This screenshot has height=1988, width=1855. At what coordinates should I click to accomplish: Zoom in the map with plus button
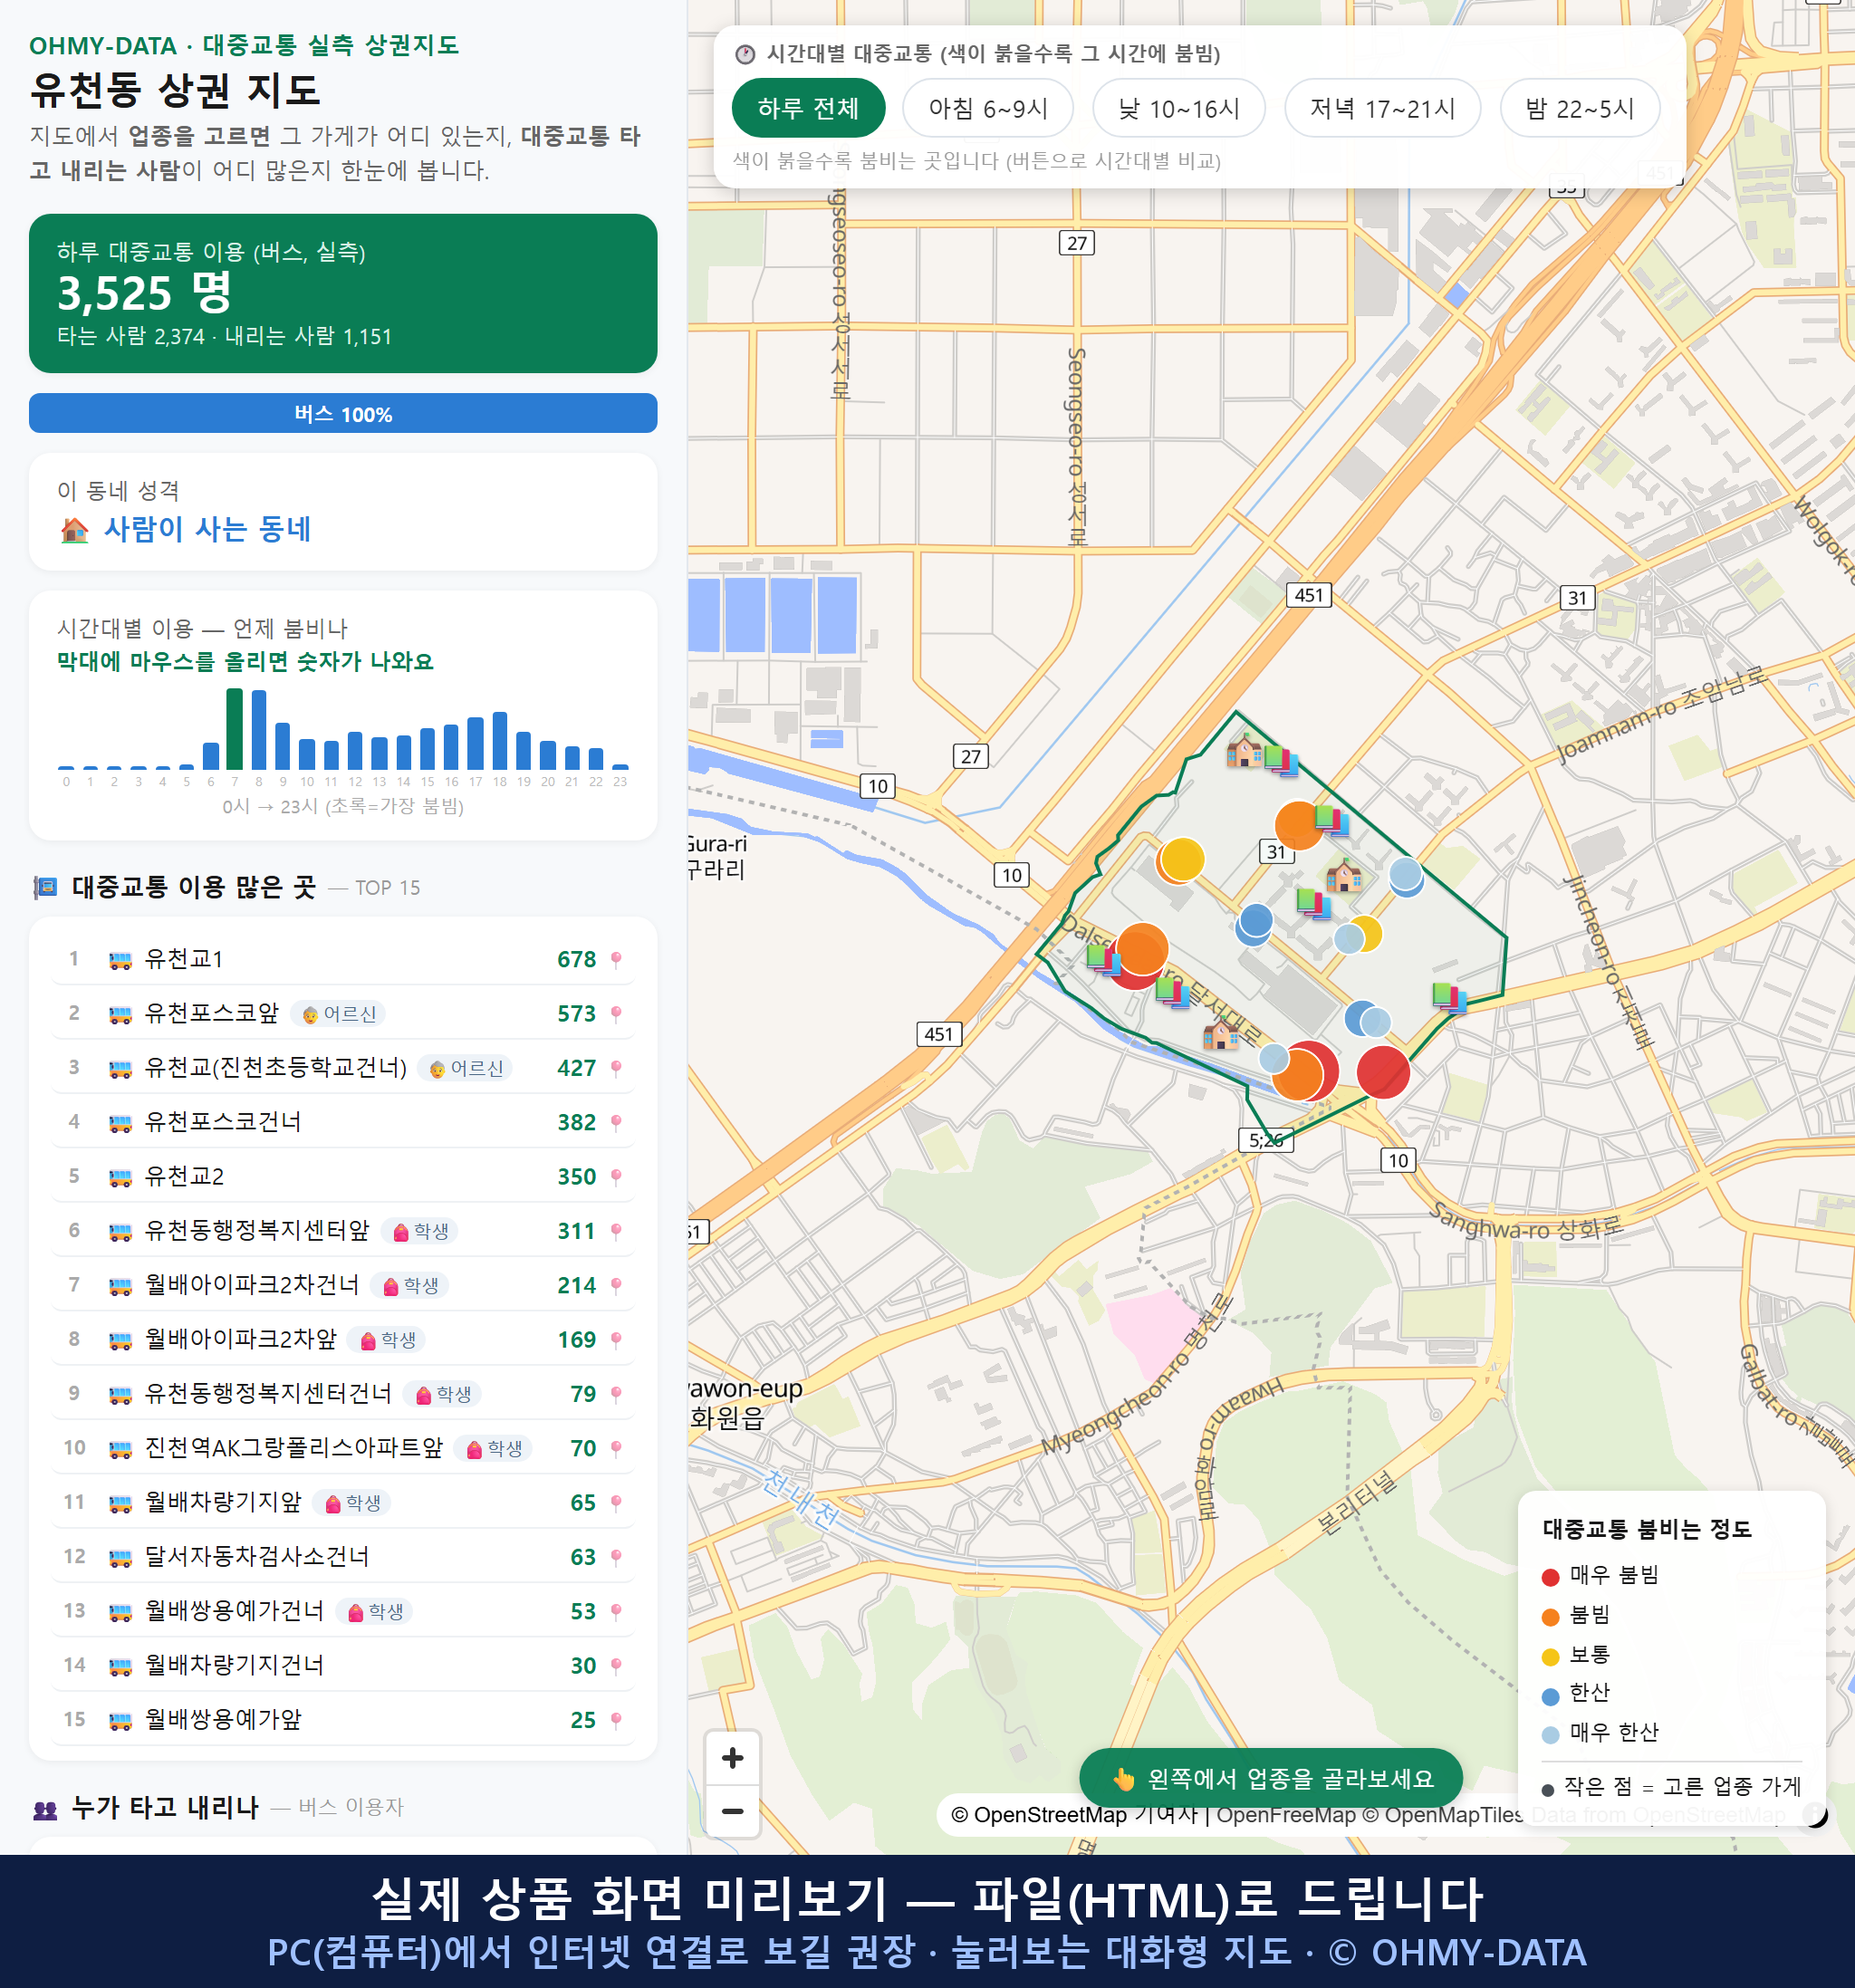[x=732, y=1758]
